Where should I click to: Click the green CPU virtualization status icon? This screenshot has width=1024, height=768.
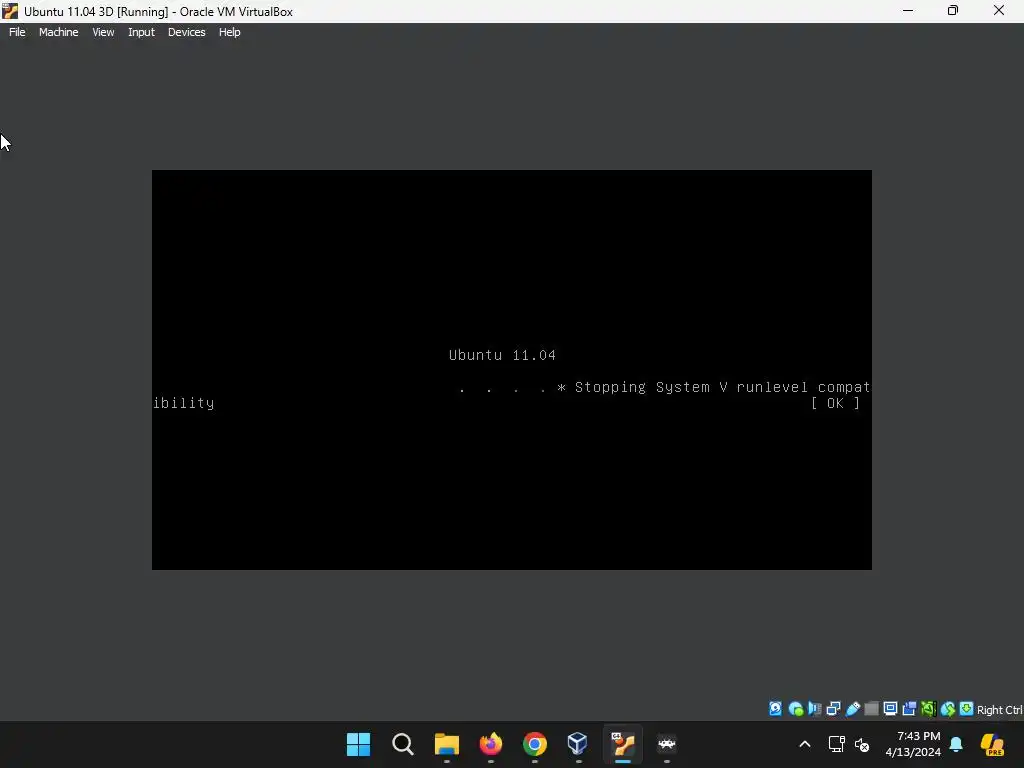click(928, 709)
